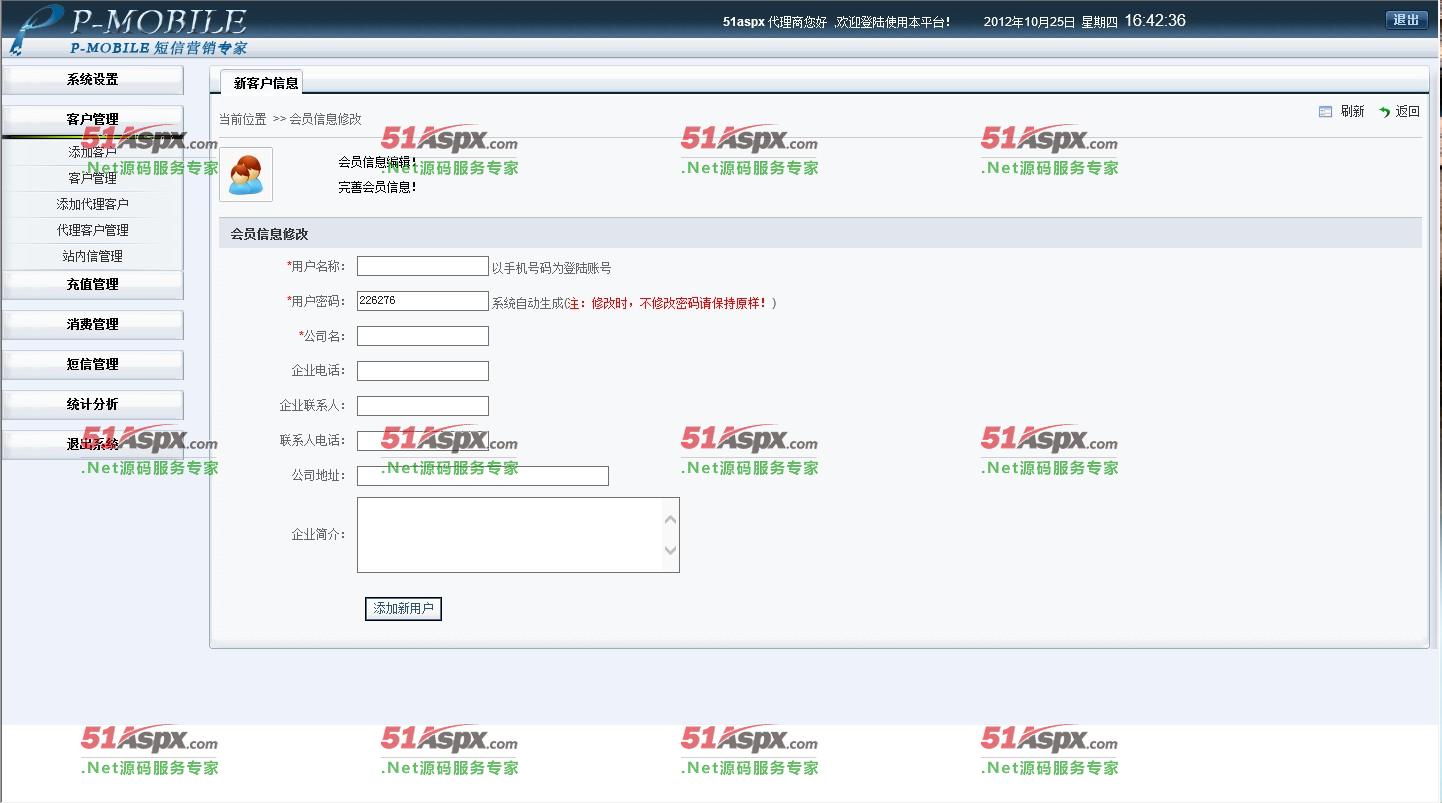Viewport: 1442px width, 803px height.
Task: Expand the 消费管理 sidebar section
Action: tap(93, 325)
